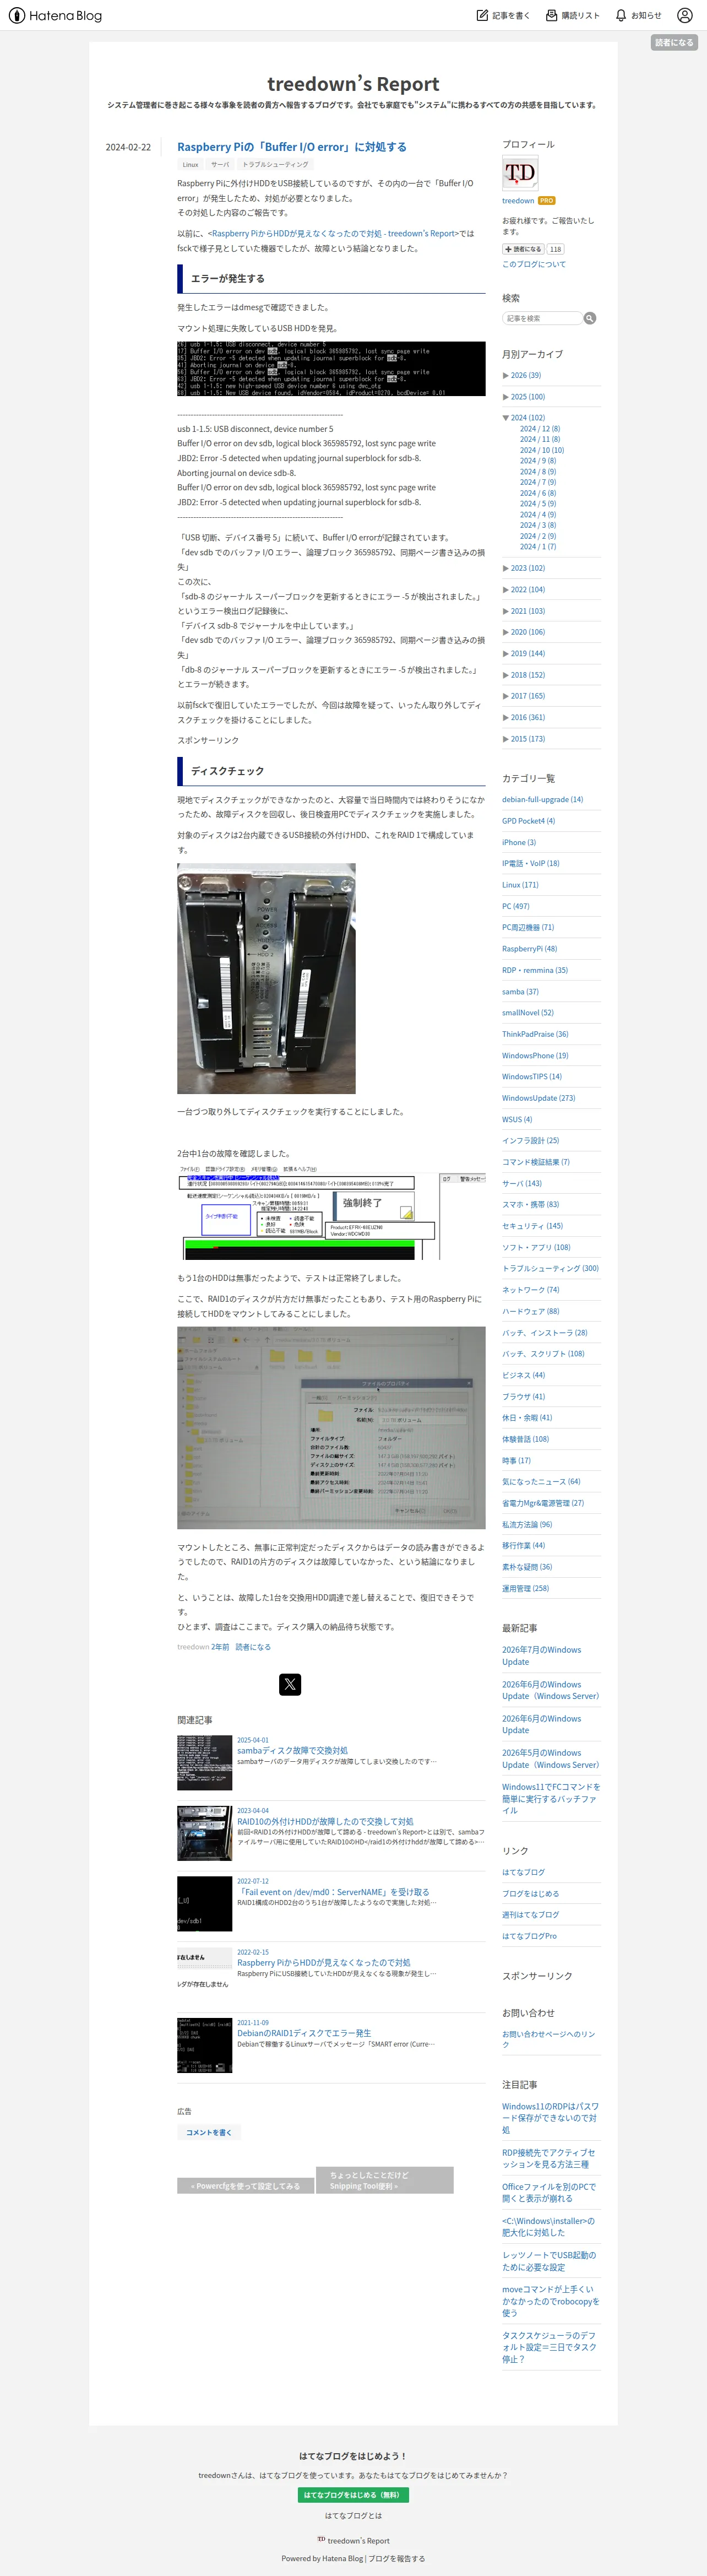This screenshot has width=707, height=2576.
Task: Open the RaspberryPi (48) category
Action: [x=530, y=949]
